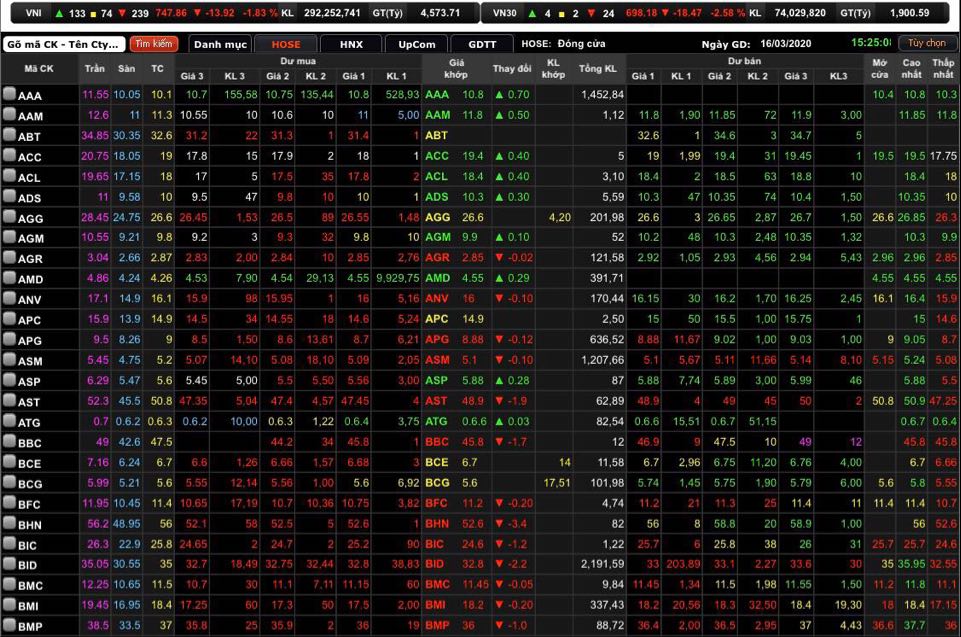Select the checkbox for ACC row

point(9,155)
